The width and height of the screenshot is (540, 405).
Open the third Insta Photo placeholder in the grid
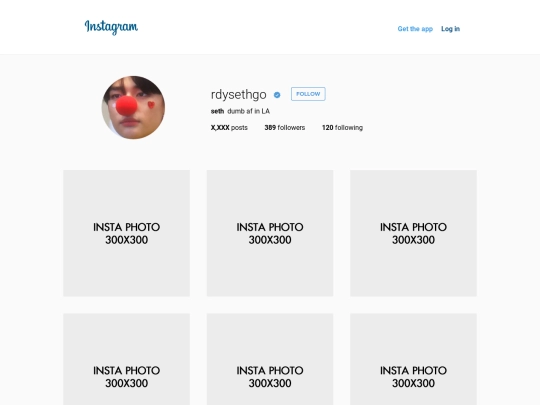pos(414,233)
